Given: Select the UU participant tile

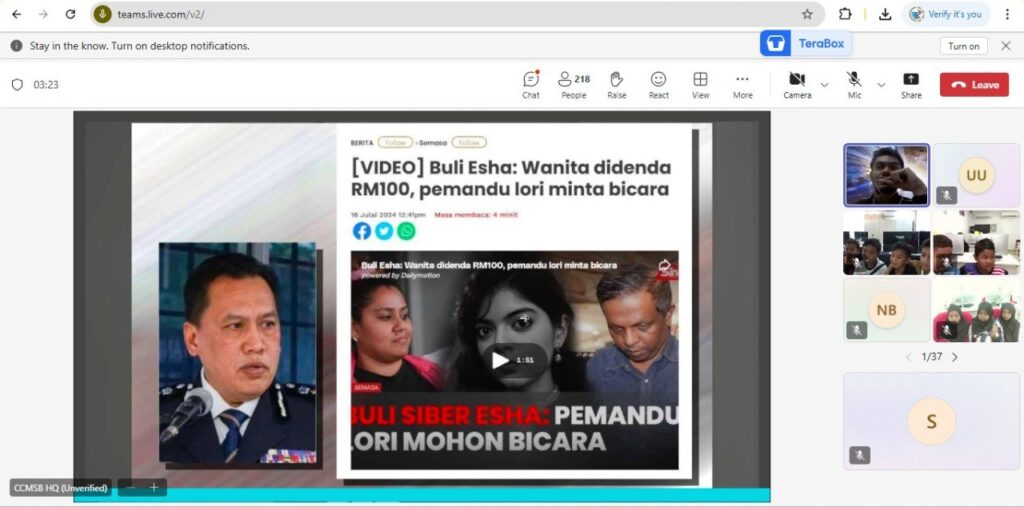Looking at the screenshot, I should (x=976, y=175).
